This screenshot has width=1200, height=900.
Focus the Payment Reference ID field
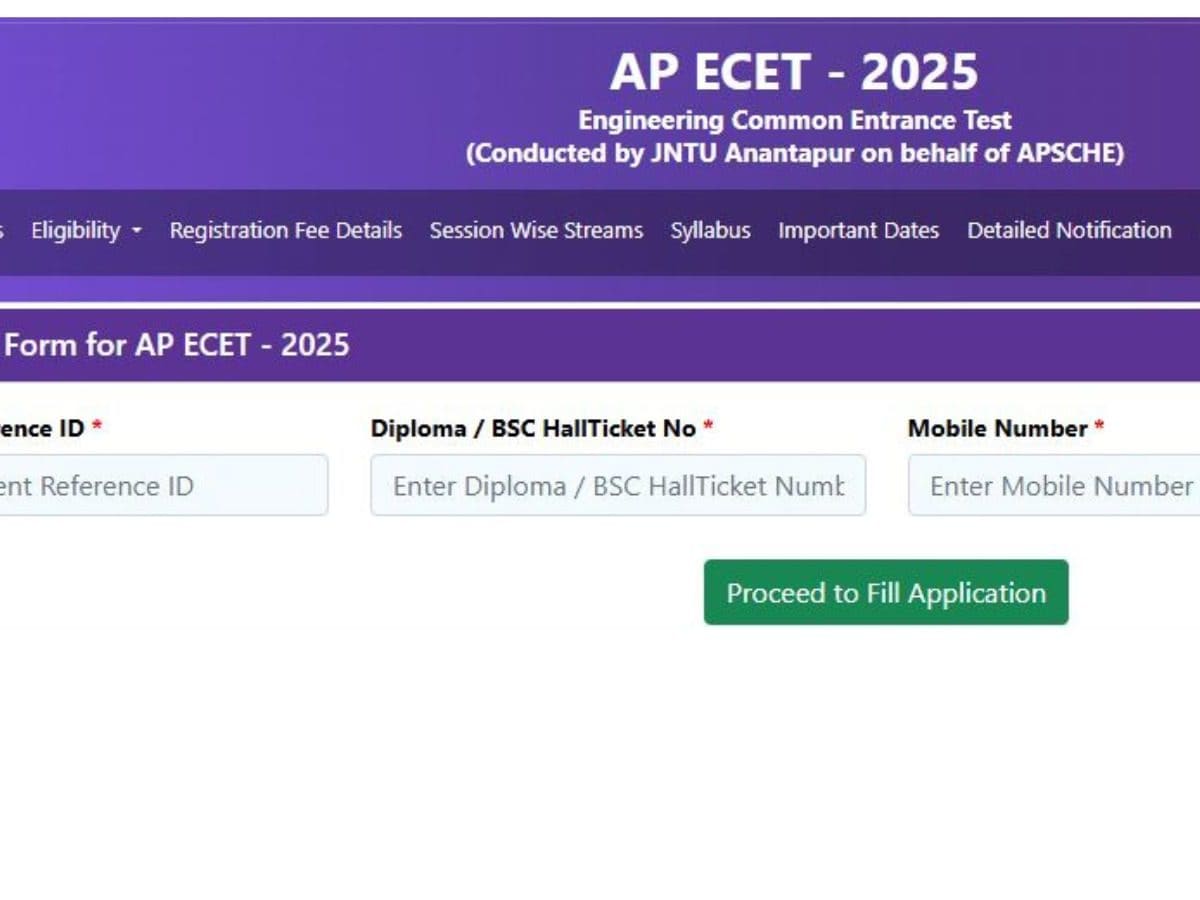click(160, 486)
